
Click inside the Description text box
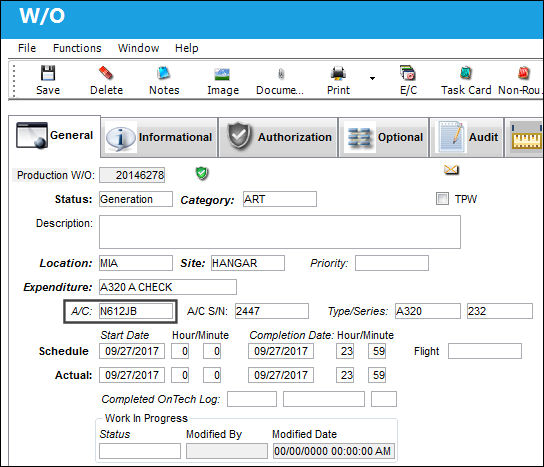tap(280, 232)
